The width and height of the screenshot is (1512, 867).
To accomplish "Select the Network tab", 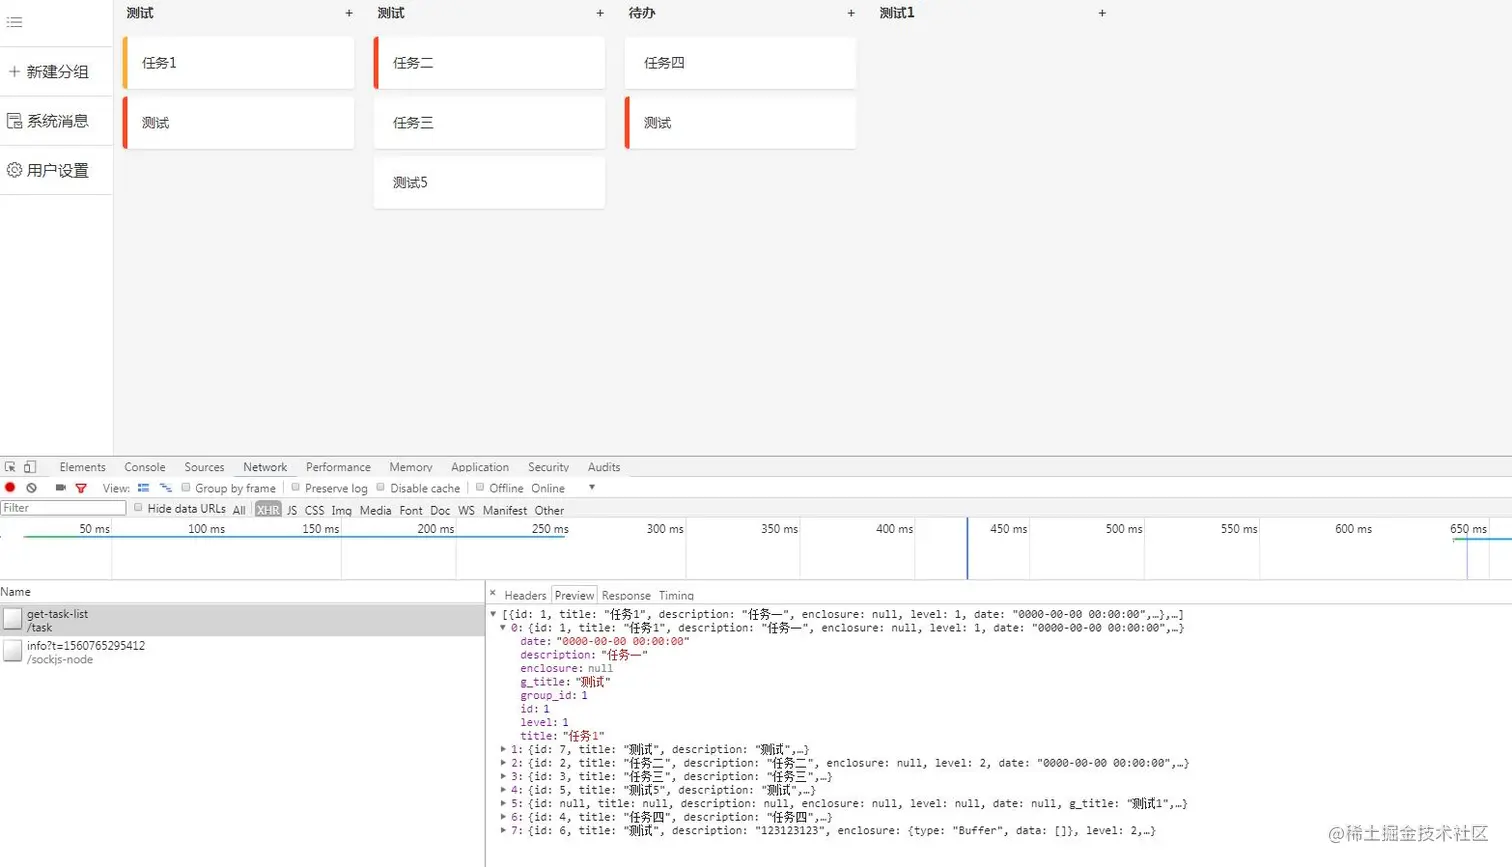I will pos(265,467).
